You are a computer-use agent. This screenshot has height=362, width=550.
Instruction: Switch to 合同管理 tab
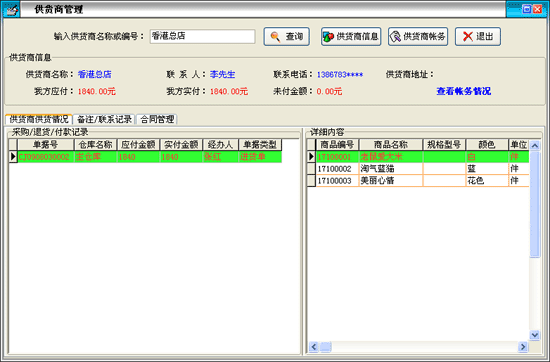[x=157, y=119]
